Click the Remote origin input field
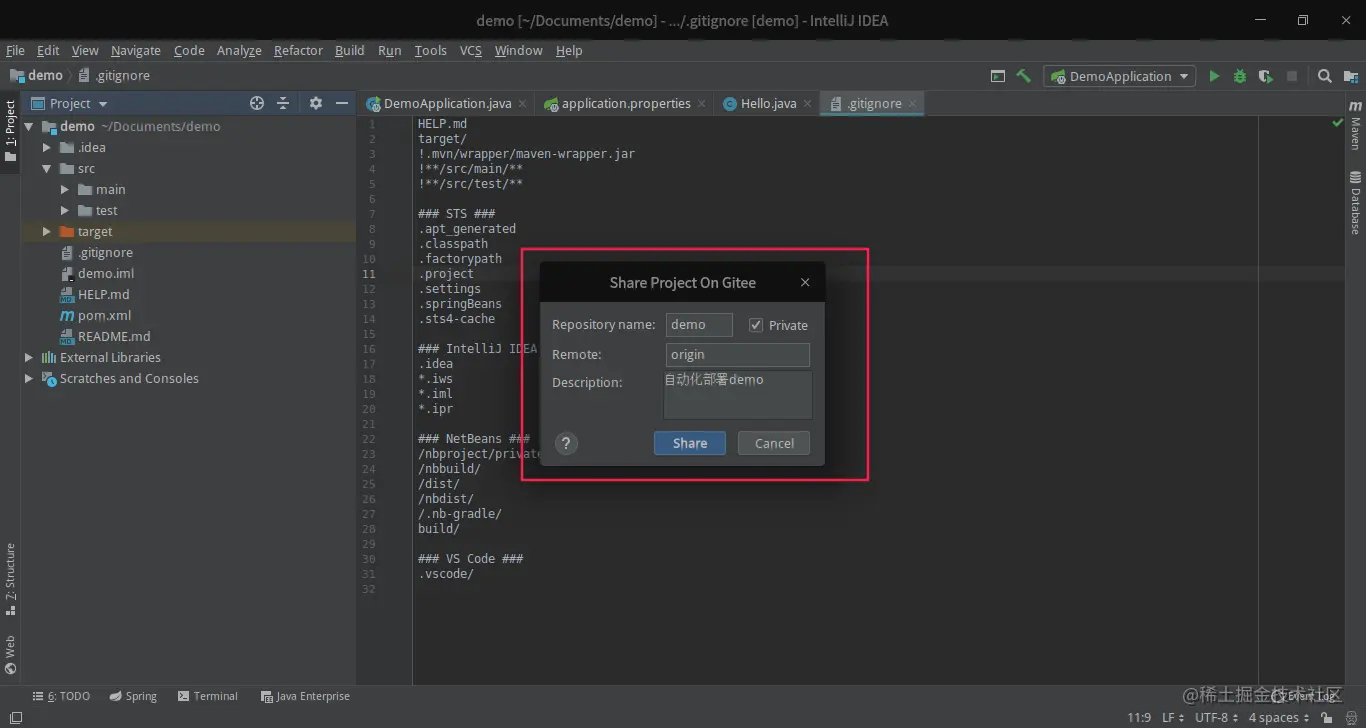 click(738, 355)
